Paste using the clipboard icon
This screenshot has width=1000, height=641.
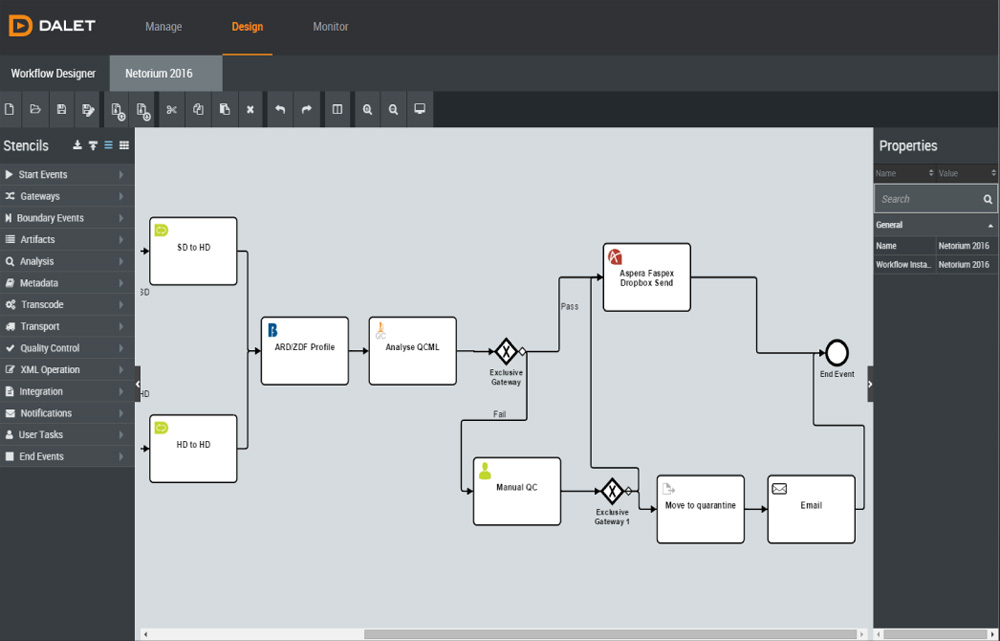[x=224, y=109]
